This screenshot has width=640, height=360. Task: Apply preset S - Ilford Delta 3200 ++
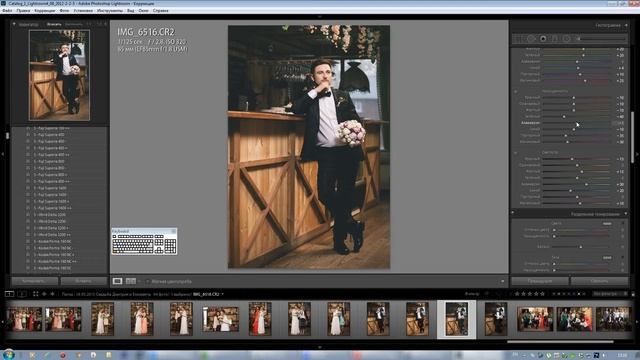click(x=51, y=235)
